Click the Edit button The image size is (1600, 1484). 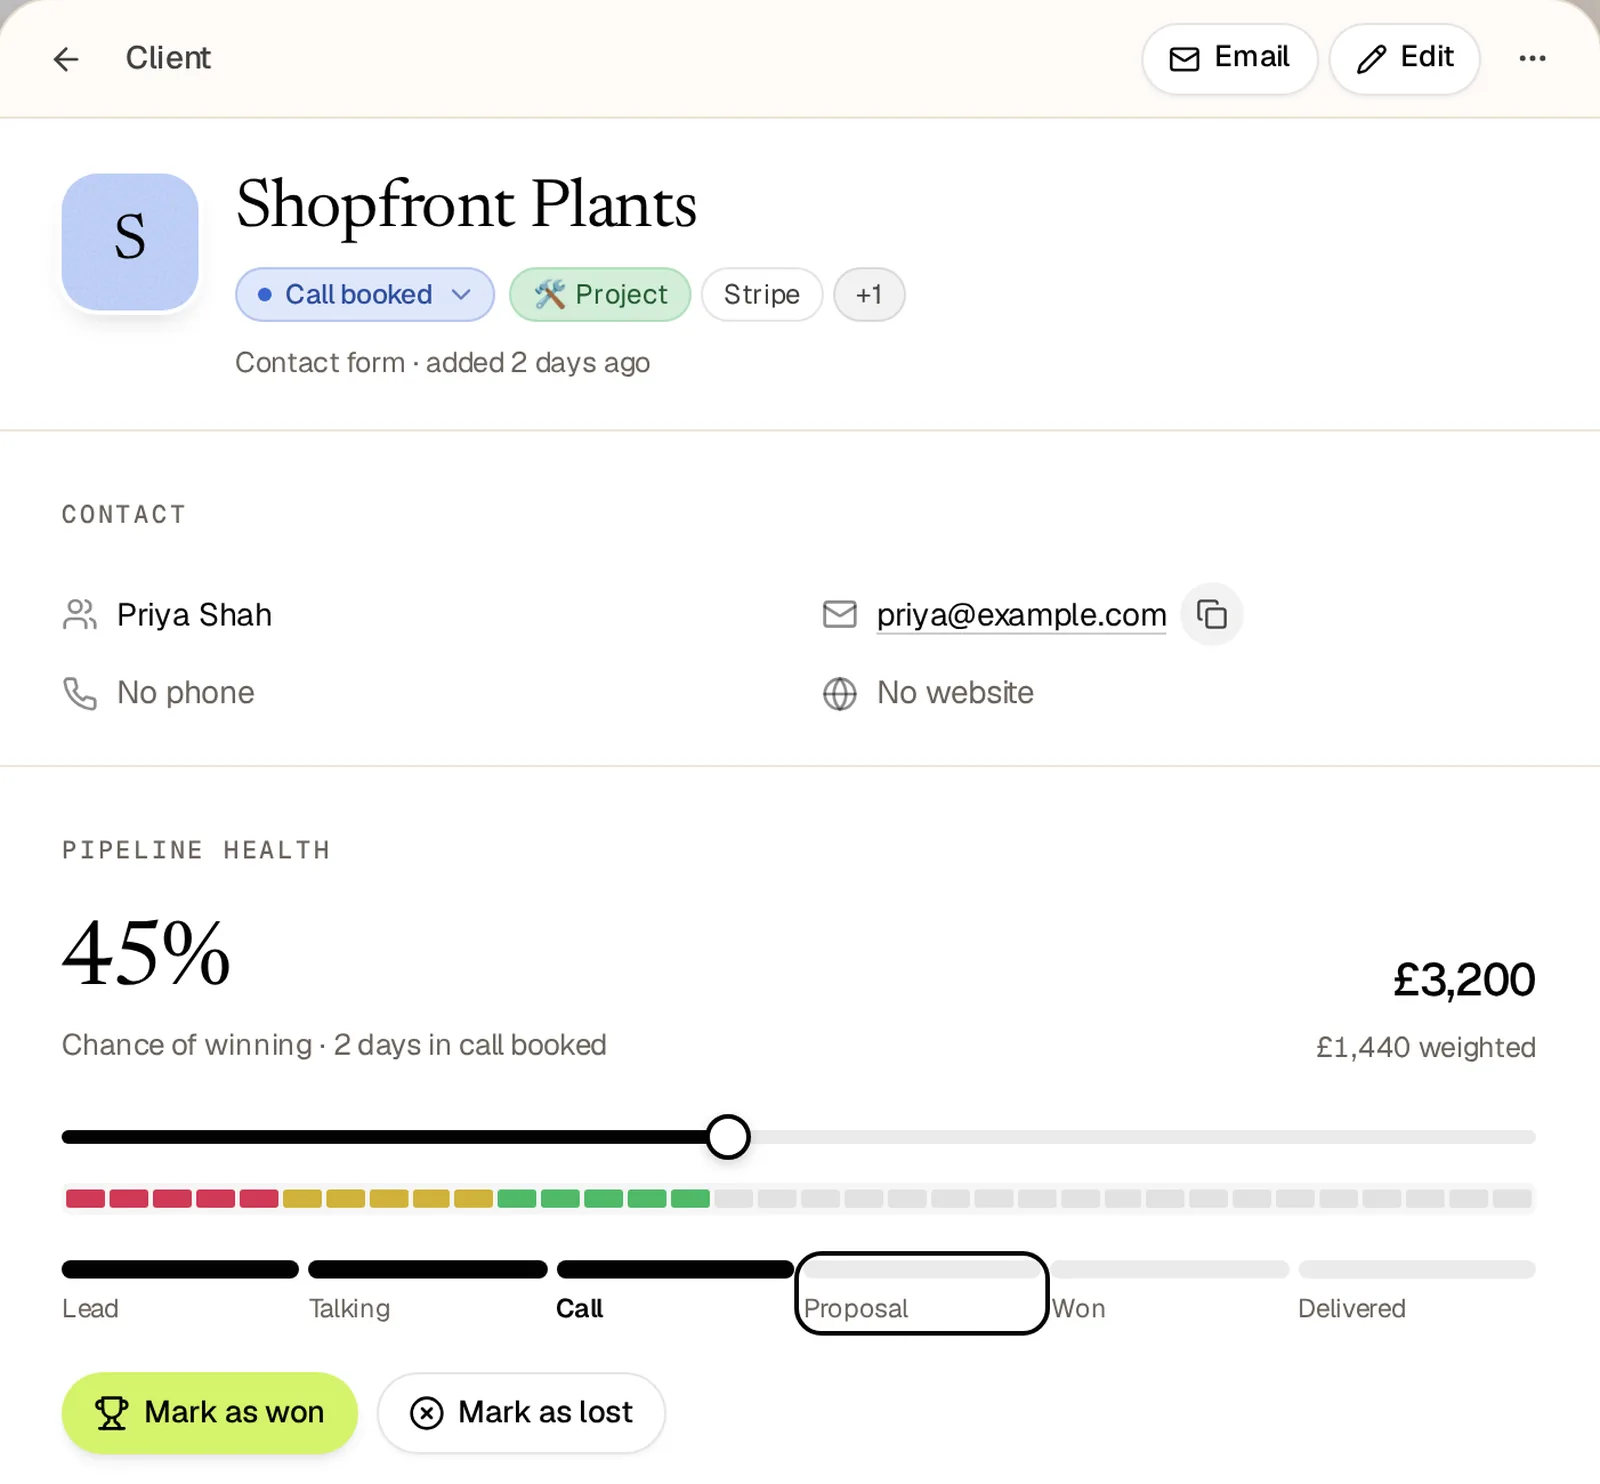(x=1404, y=59)
